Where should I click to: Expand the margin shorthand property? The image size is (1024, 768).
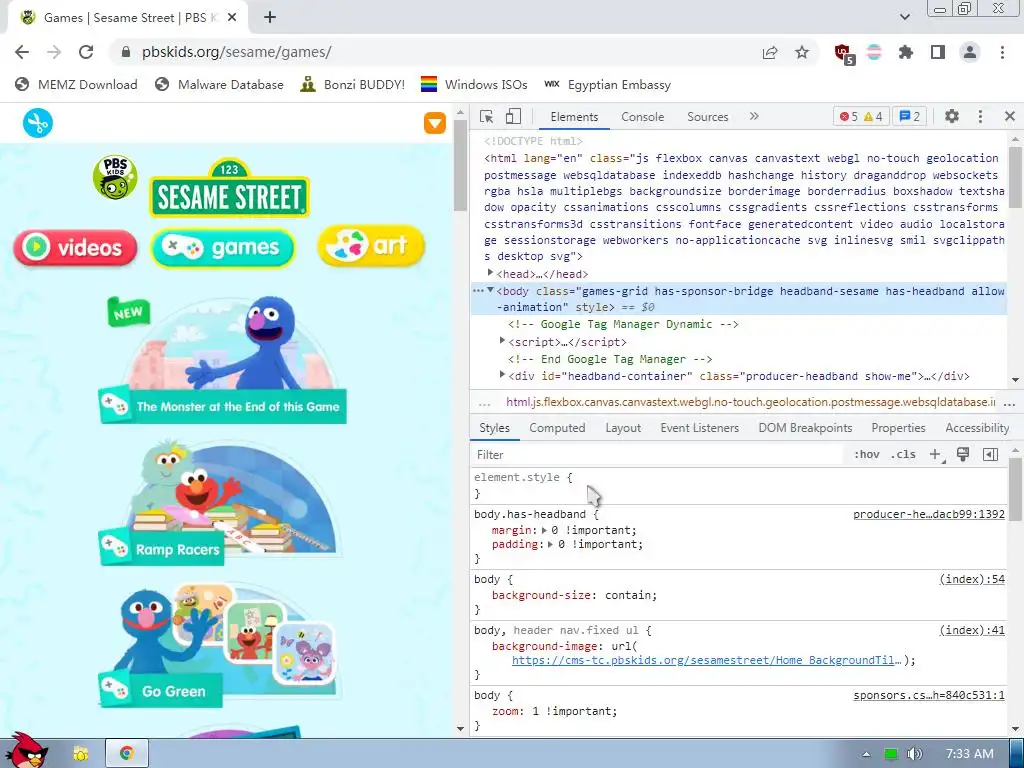pyautogui.click(x=545, y=530)
